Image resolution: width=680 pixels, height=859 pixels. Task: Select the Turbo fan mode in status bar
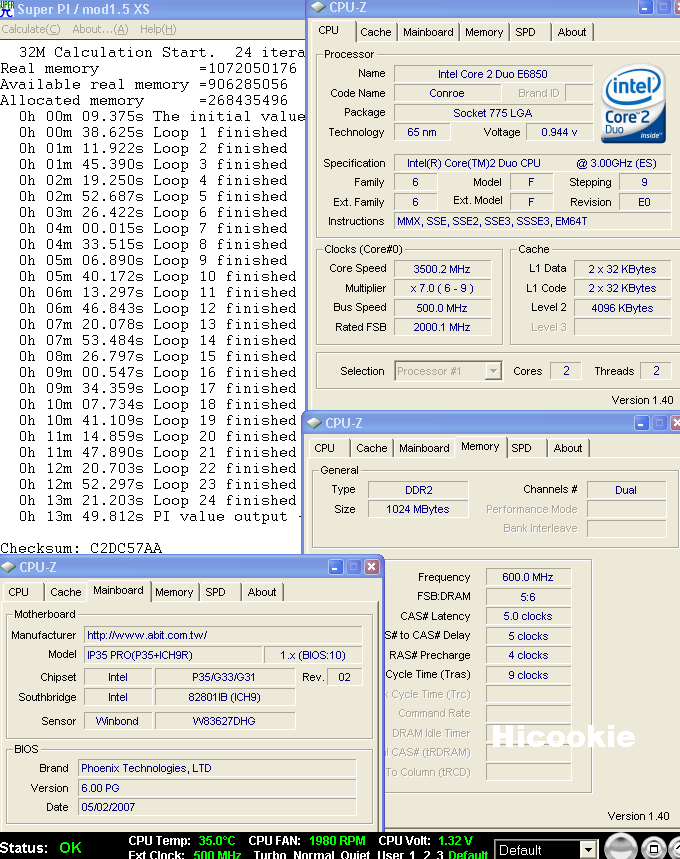270,854
